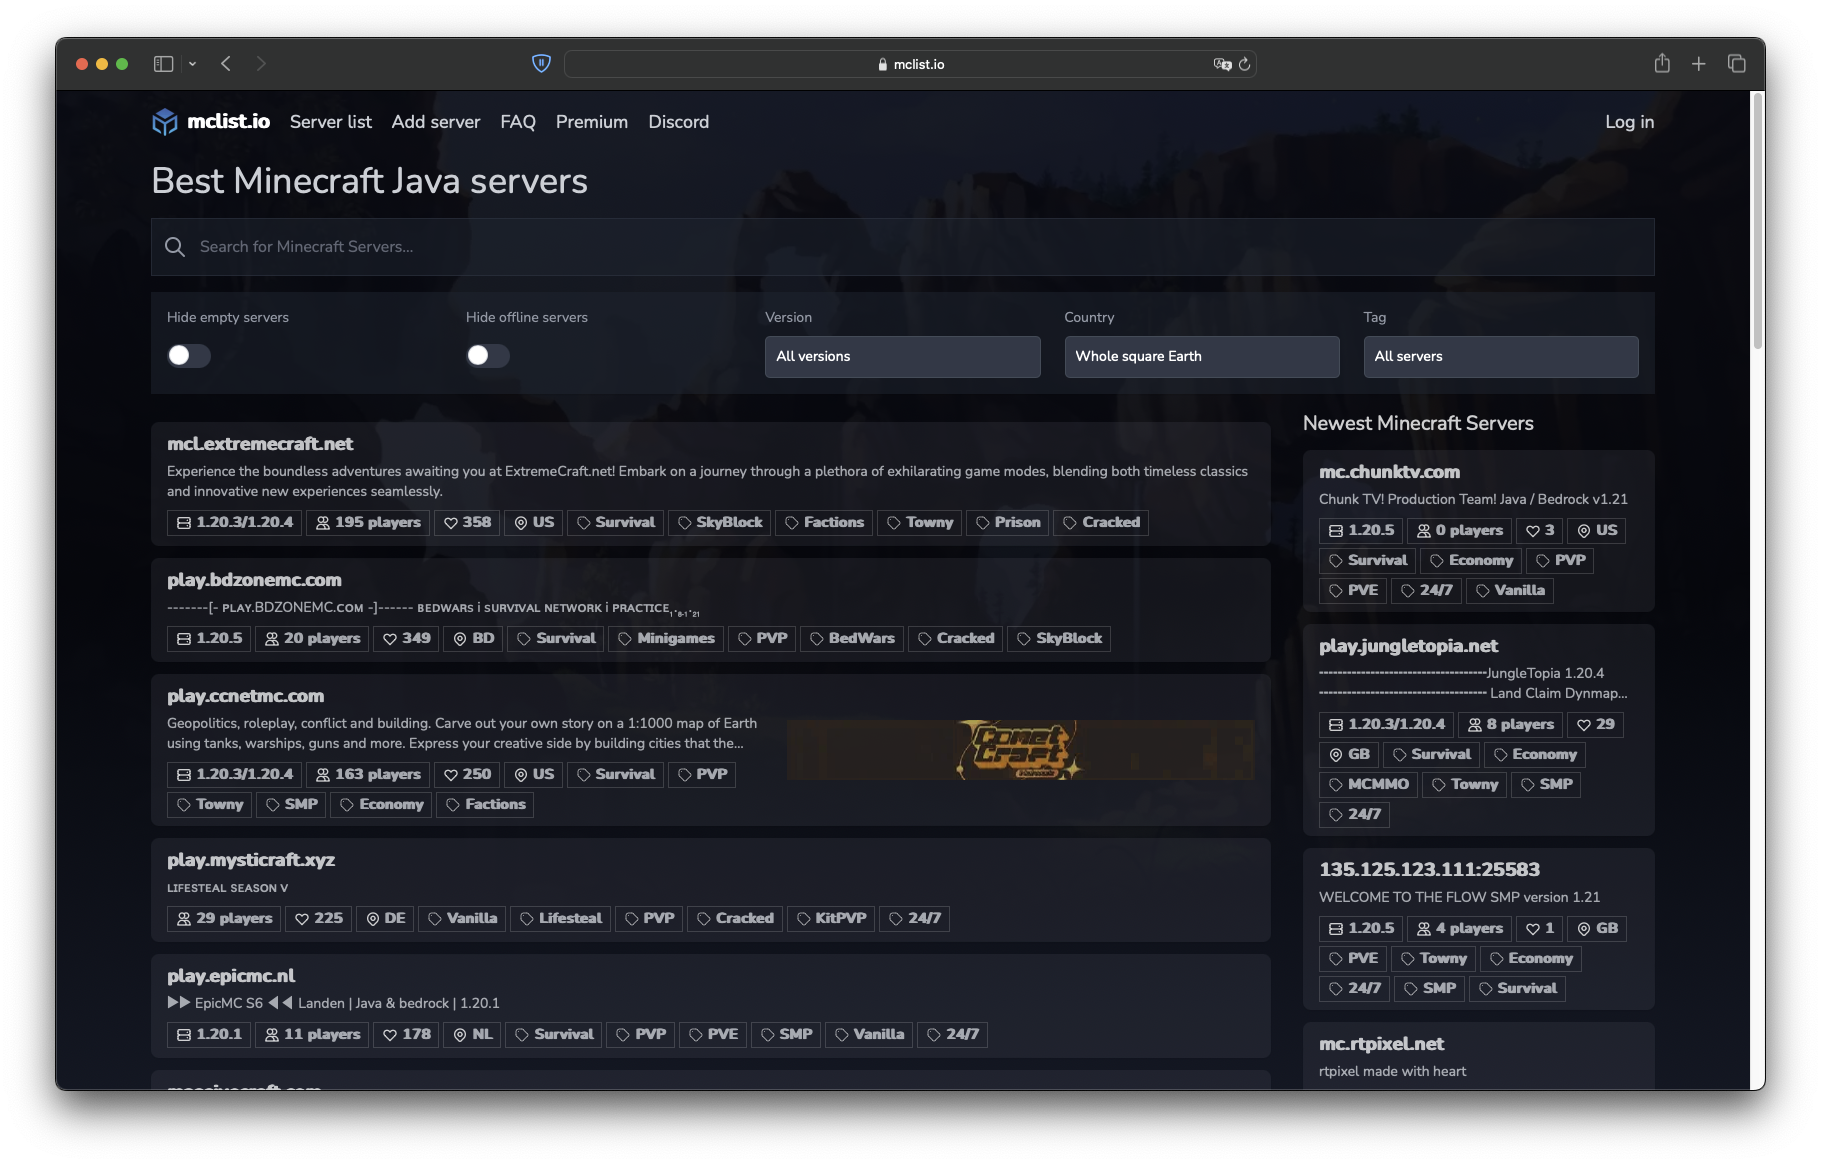This screenshot has height=1164, width=1821.
Task: Open play.epicmc.nl server page
Action: coord(231,976)
